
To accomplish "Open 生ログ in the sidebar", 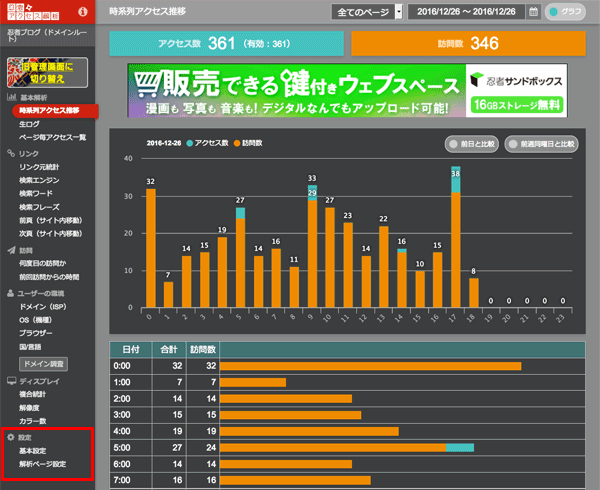I will (x=29, y=124).
